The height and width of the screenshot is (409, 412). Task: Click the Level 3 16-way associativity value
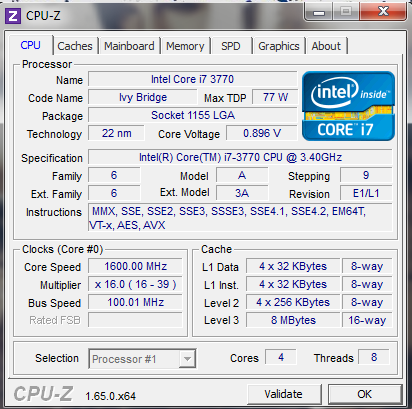pyautogui.click(x=367, y=320)
